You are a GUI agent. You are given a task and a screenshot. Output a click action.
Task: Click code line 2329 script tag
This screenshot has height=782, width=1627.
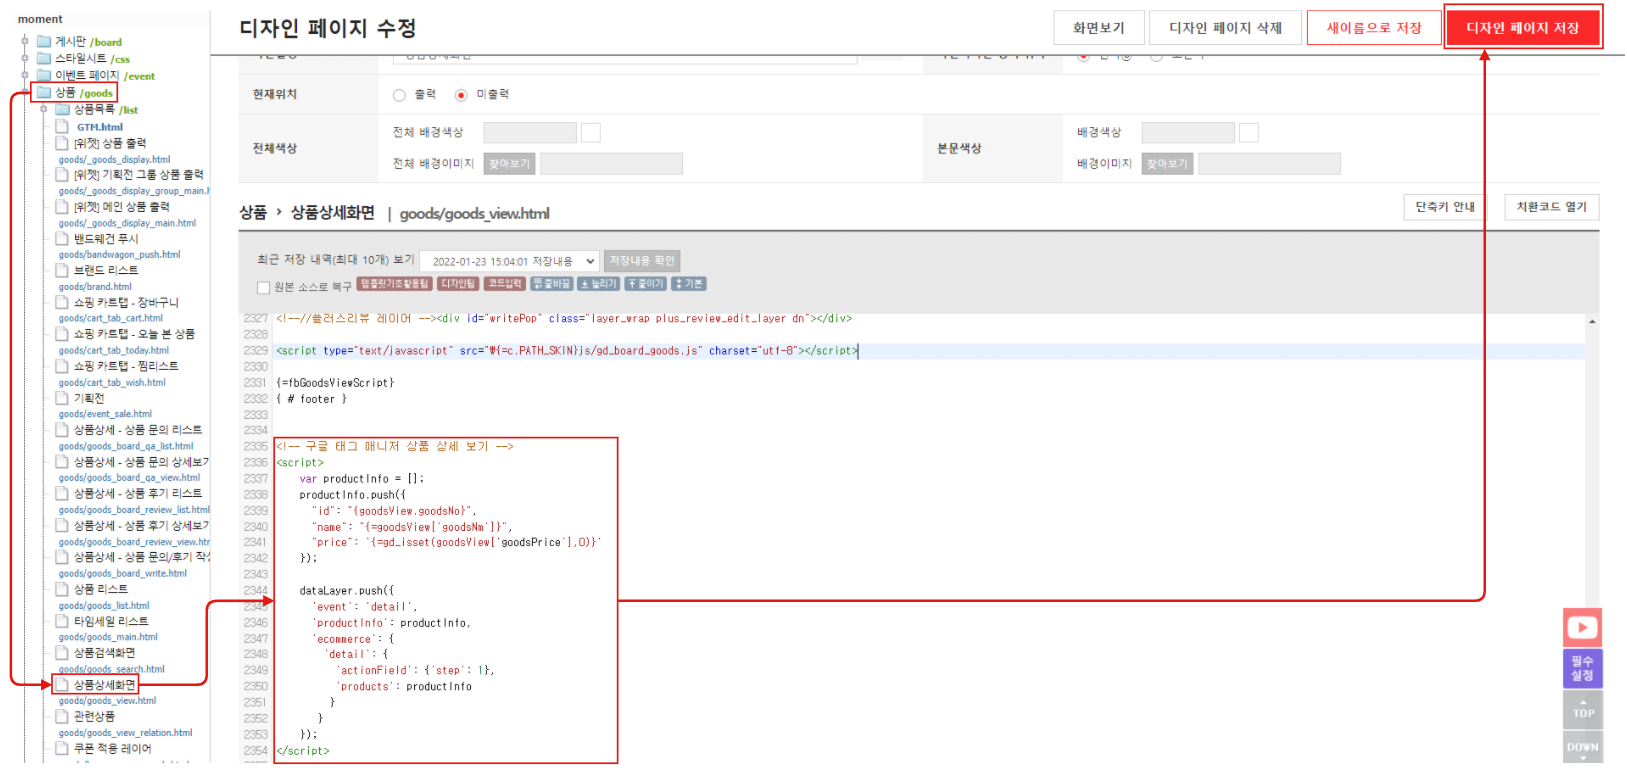click(x=567, y=351)
